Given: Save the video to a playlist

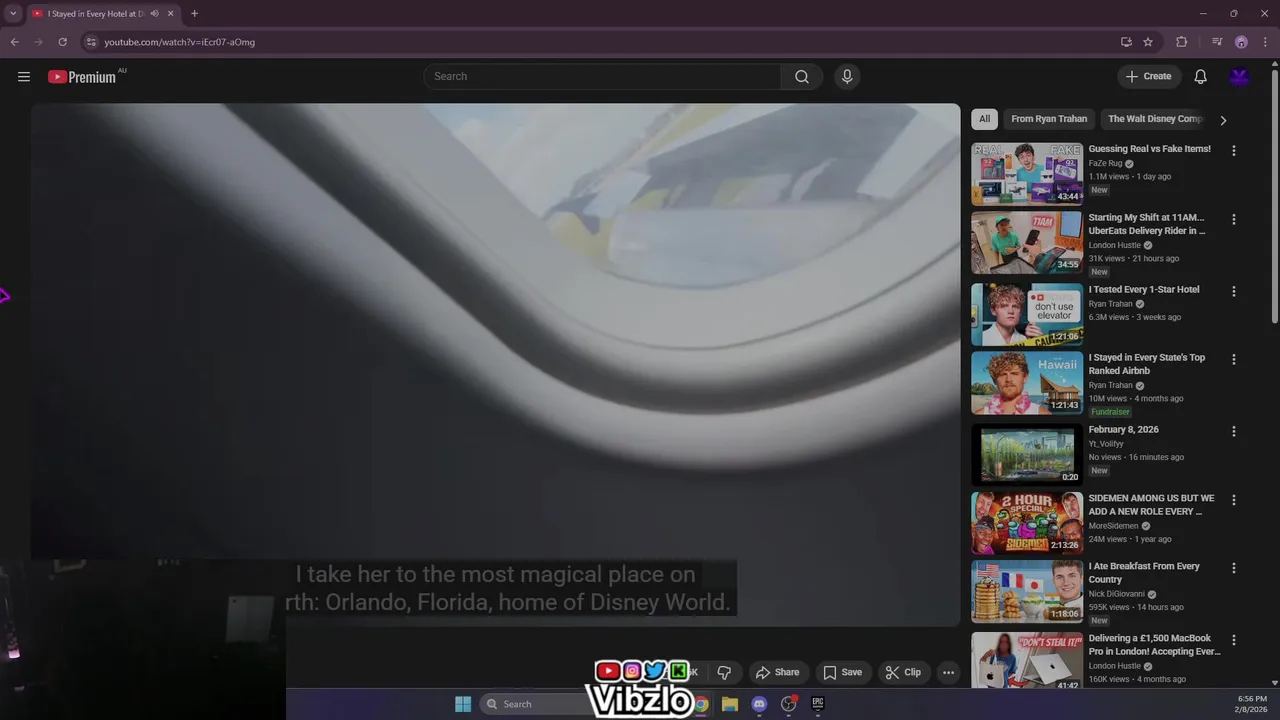Looking at the screenshot, I should (x=842, y=672).
